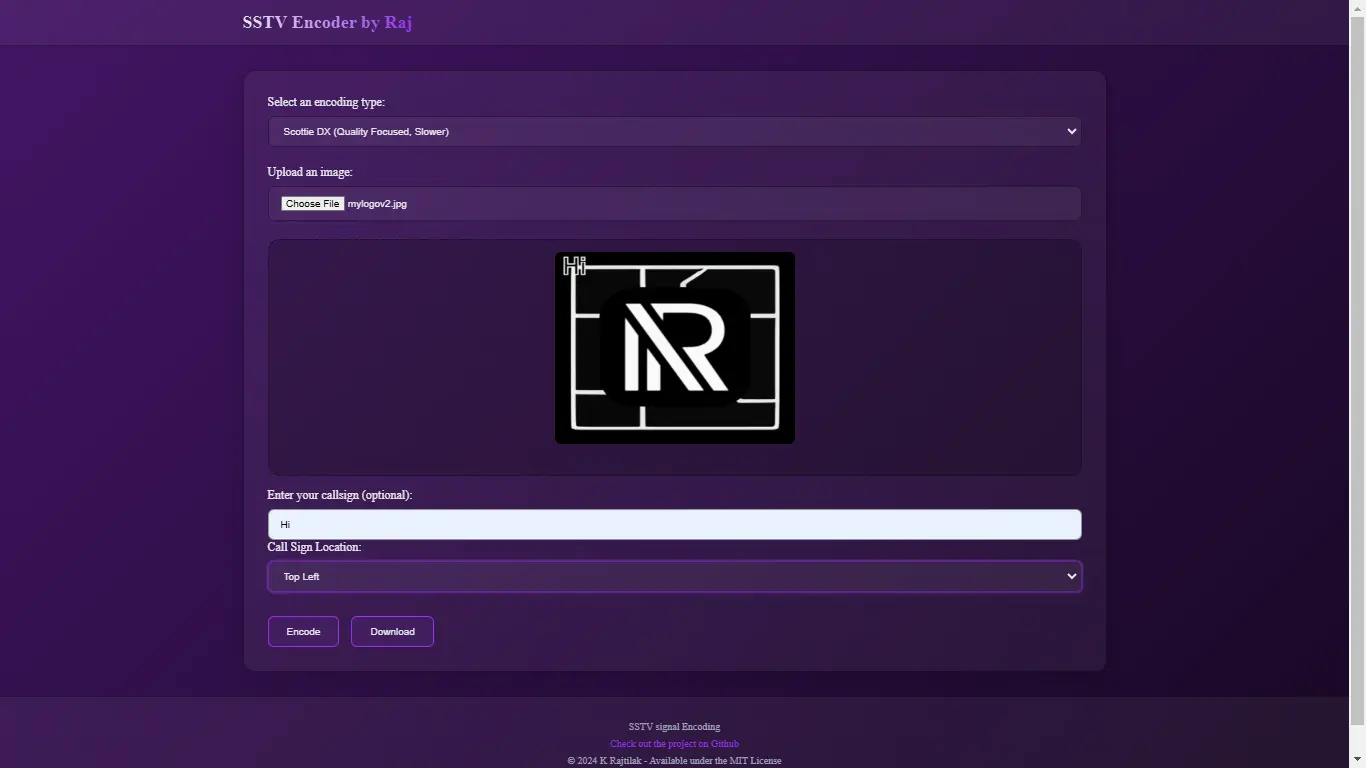Click the scrollbar down arrow
The image size is (1366, 768).
(1357, 760)
